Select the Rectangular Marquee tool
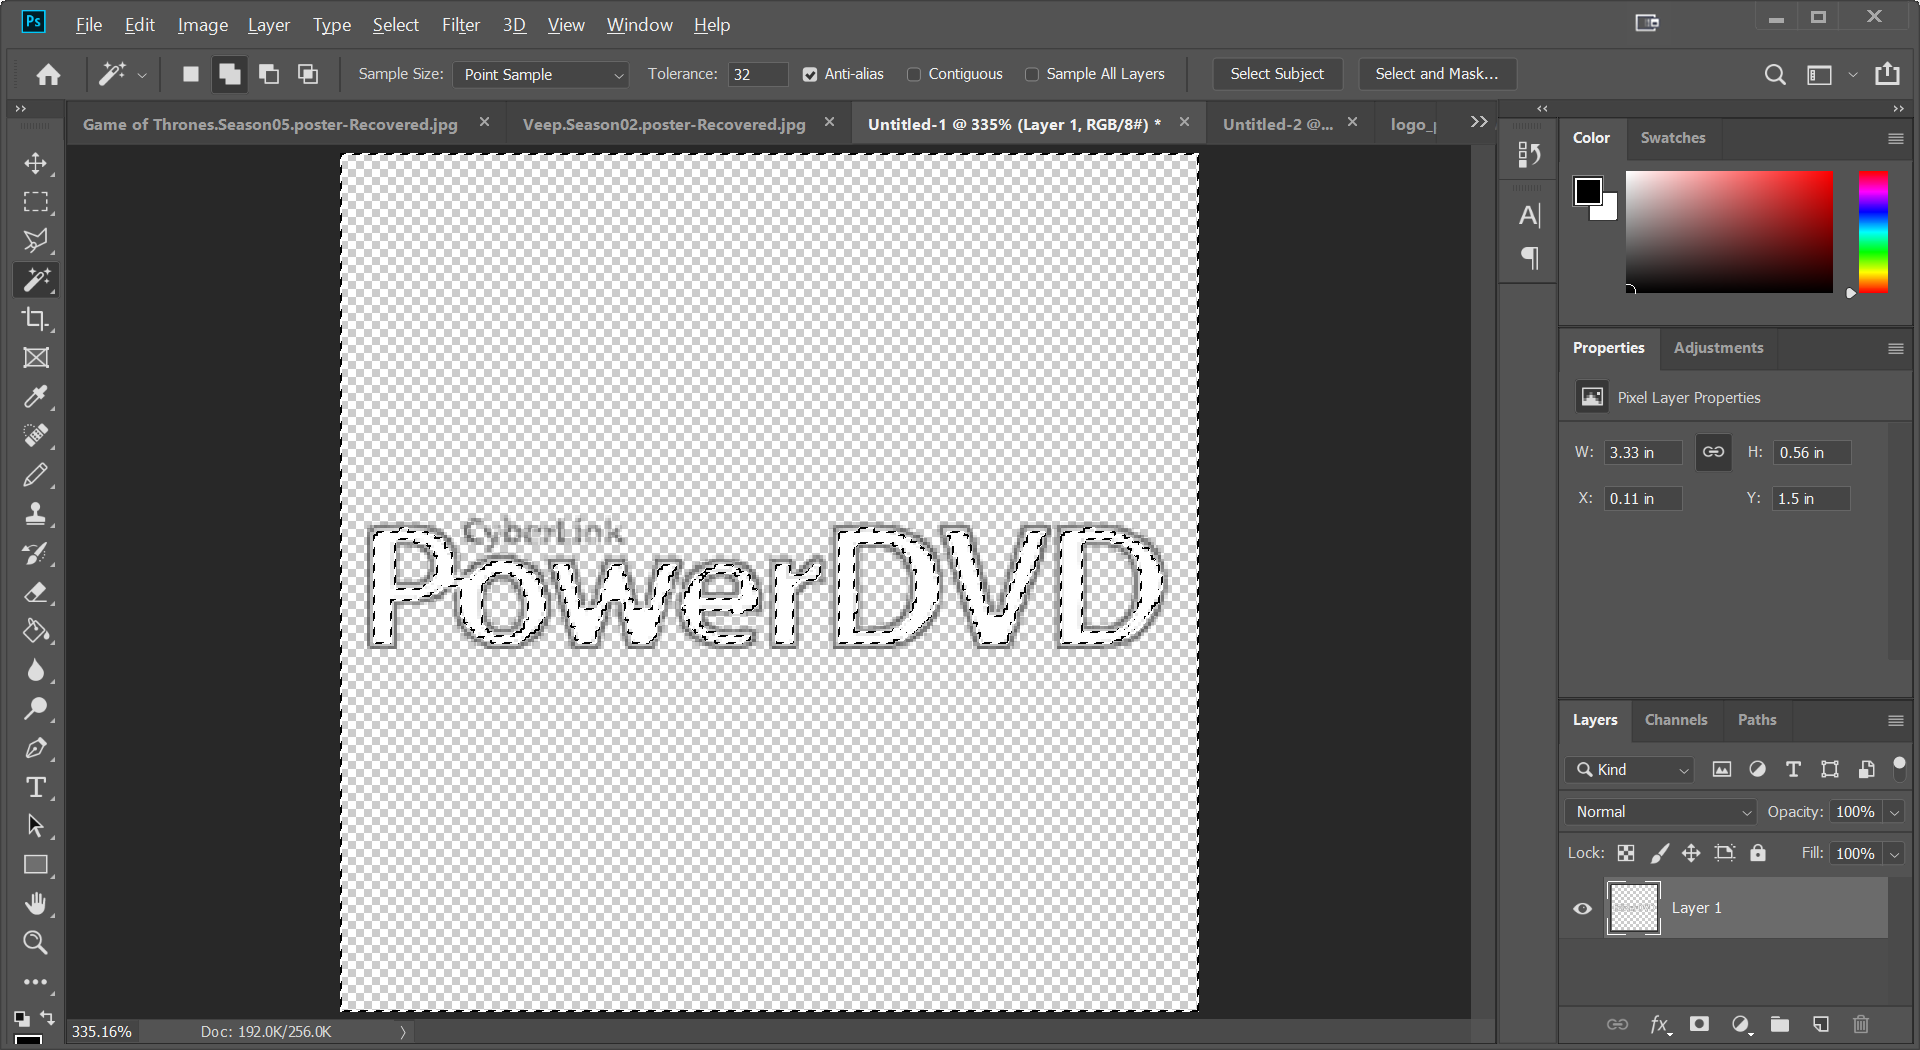This screenshot has width=1920, height=1050. point(36,202)
